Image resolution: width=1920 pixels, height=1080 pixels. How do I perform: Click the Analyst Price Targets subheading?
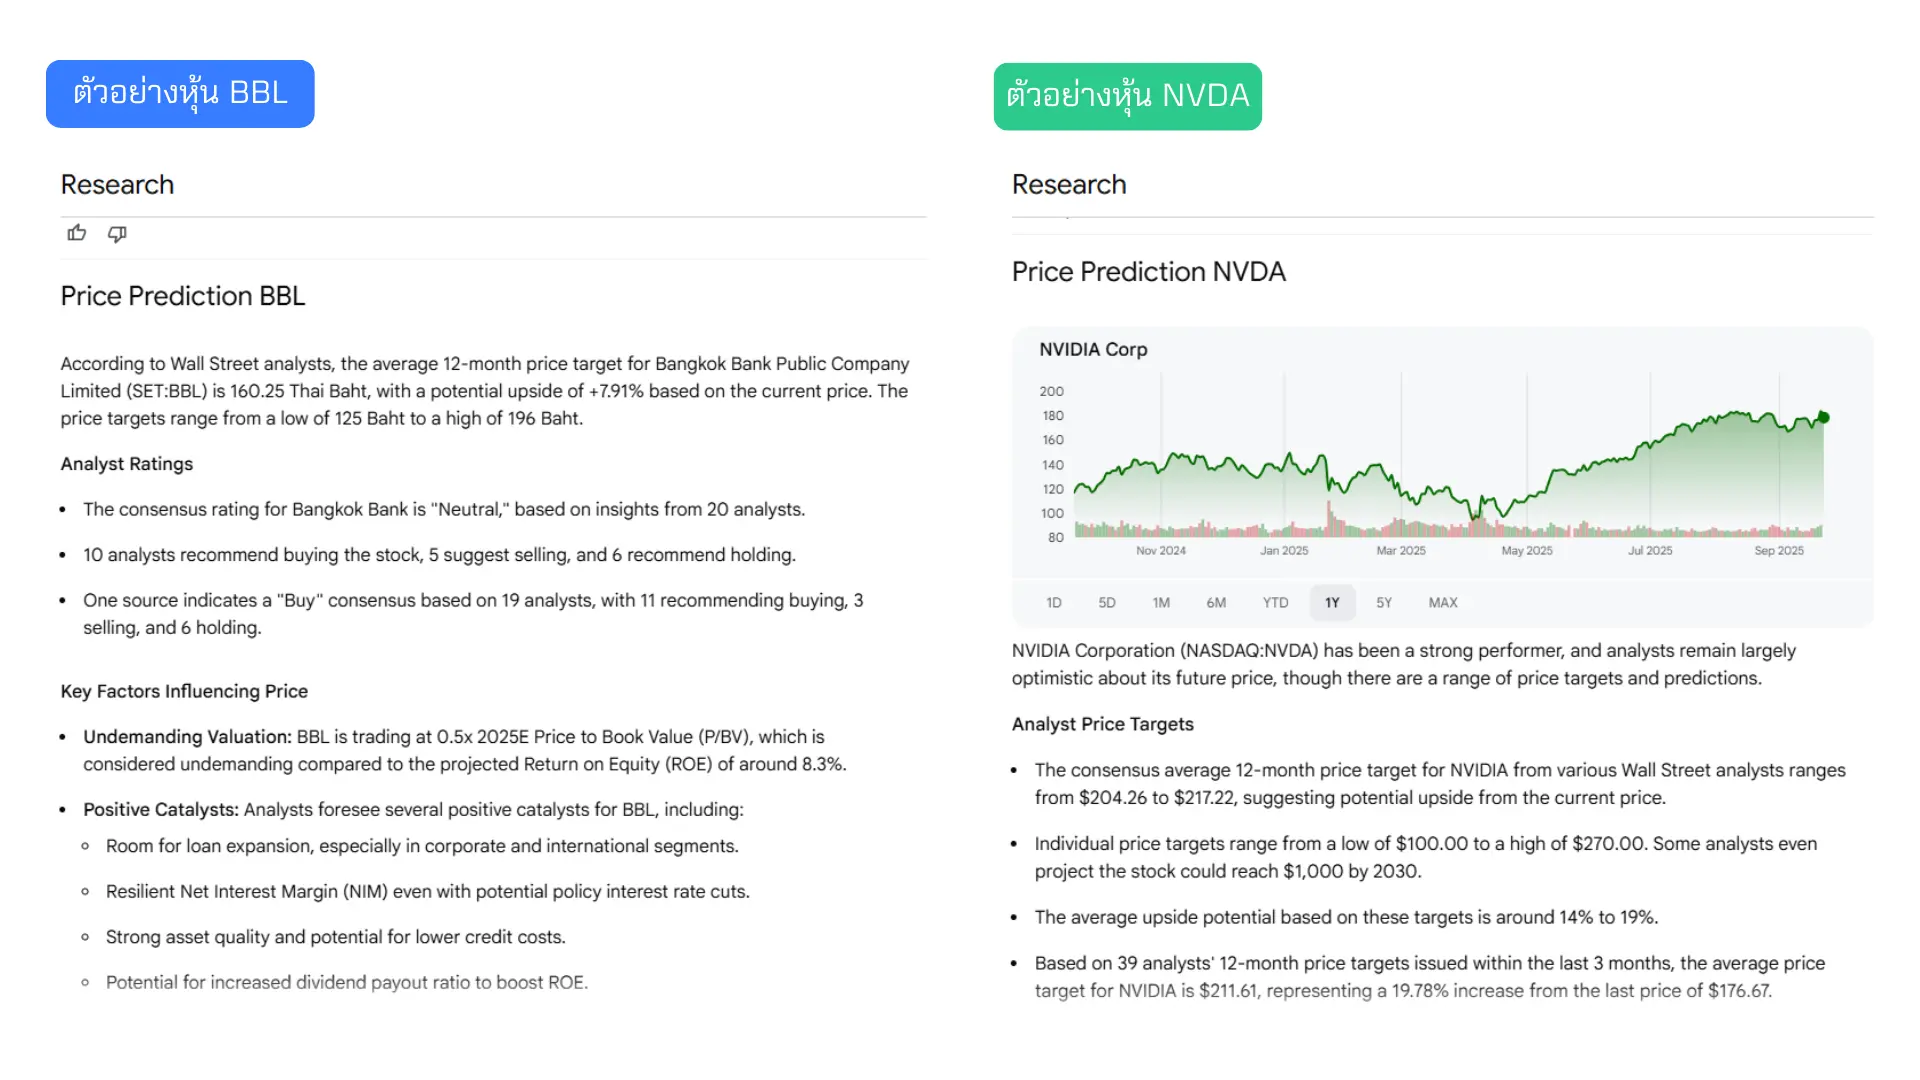pos(1102,724)
